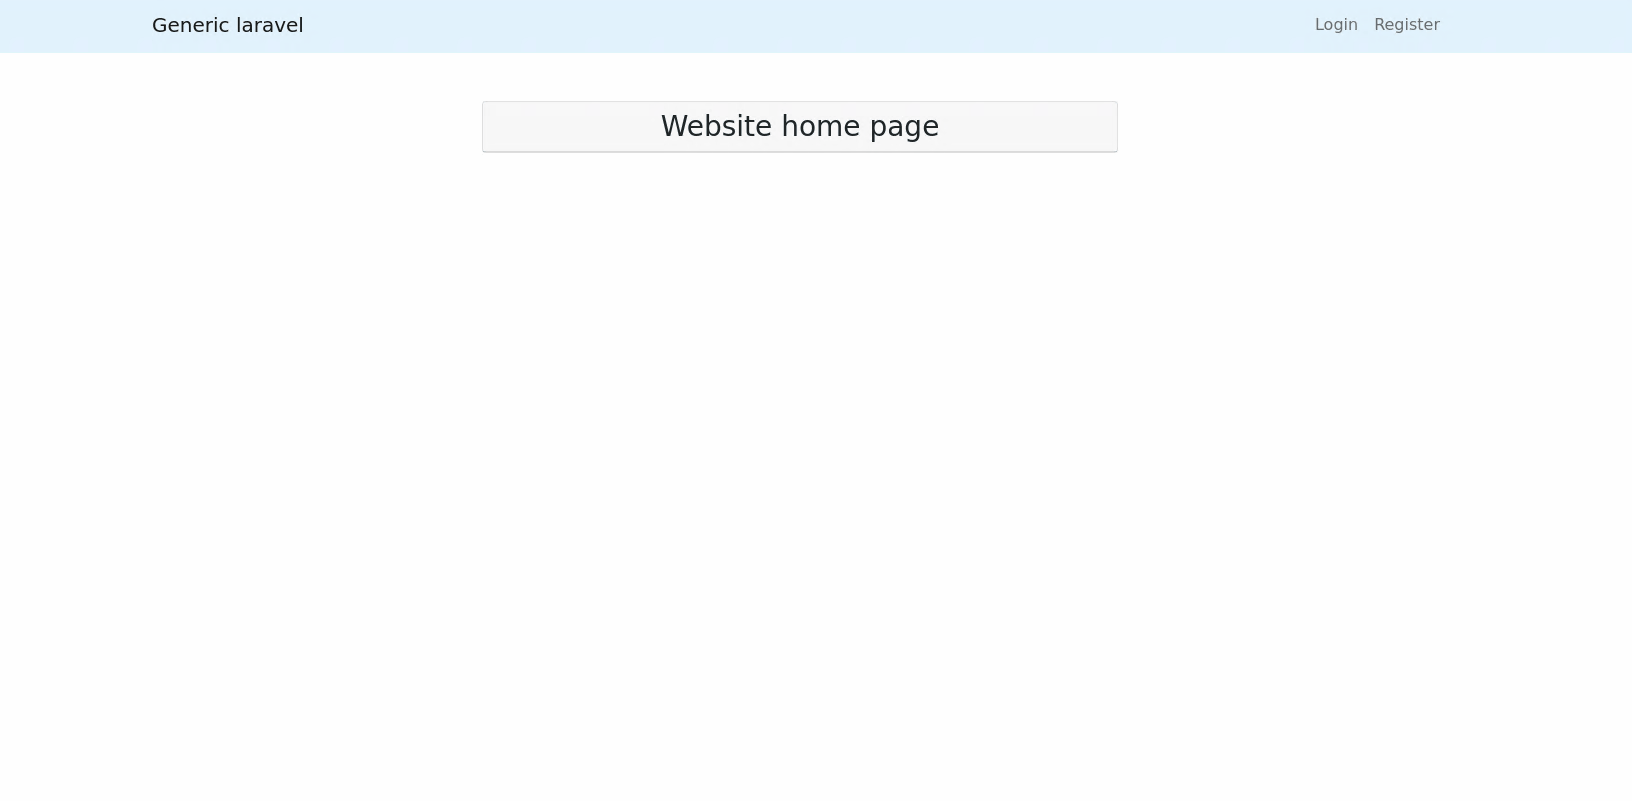Return home via Generic laravel title
1632x801 pixels.
tap(227, 25)
